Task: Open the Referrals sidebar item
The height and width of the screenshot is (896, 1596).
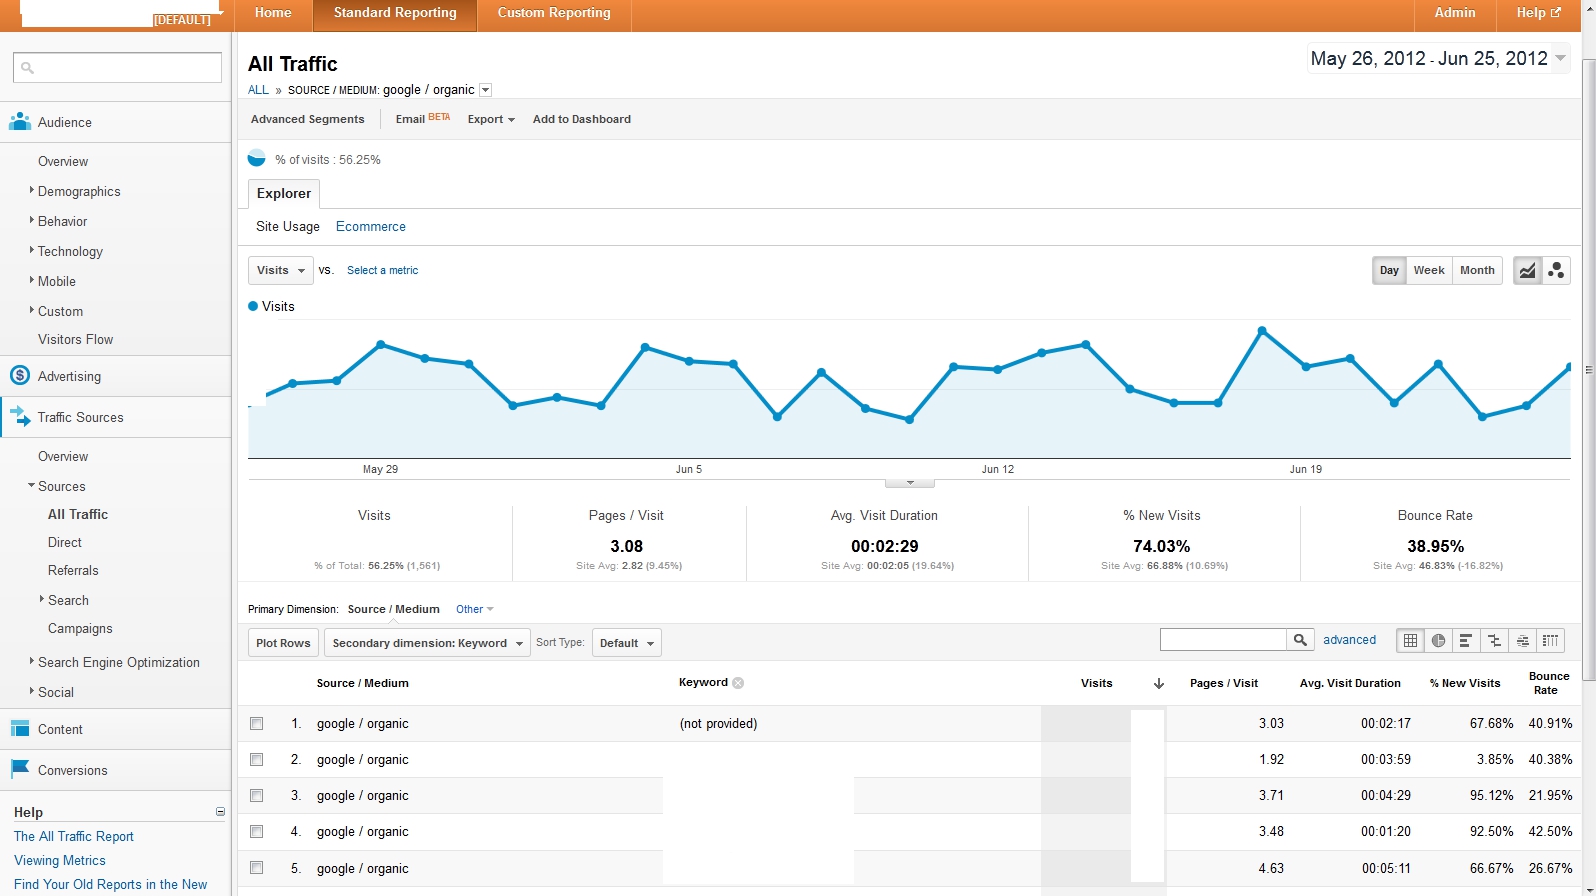Action: 73,570
